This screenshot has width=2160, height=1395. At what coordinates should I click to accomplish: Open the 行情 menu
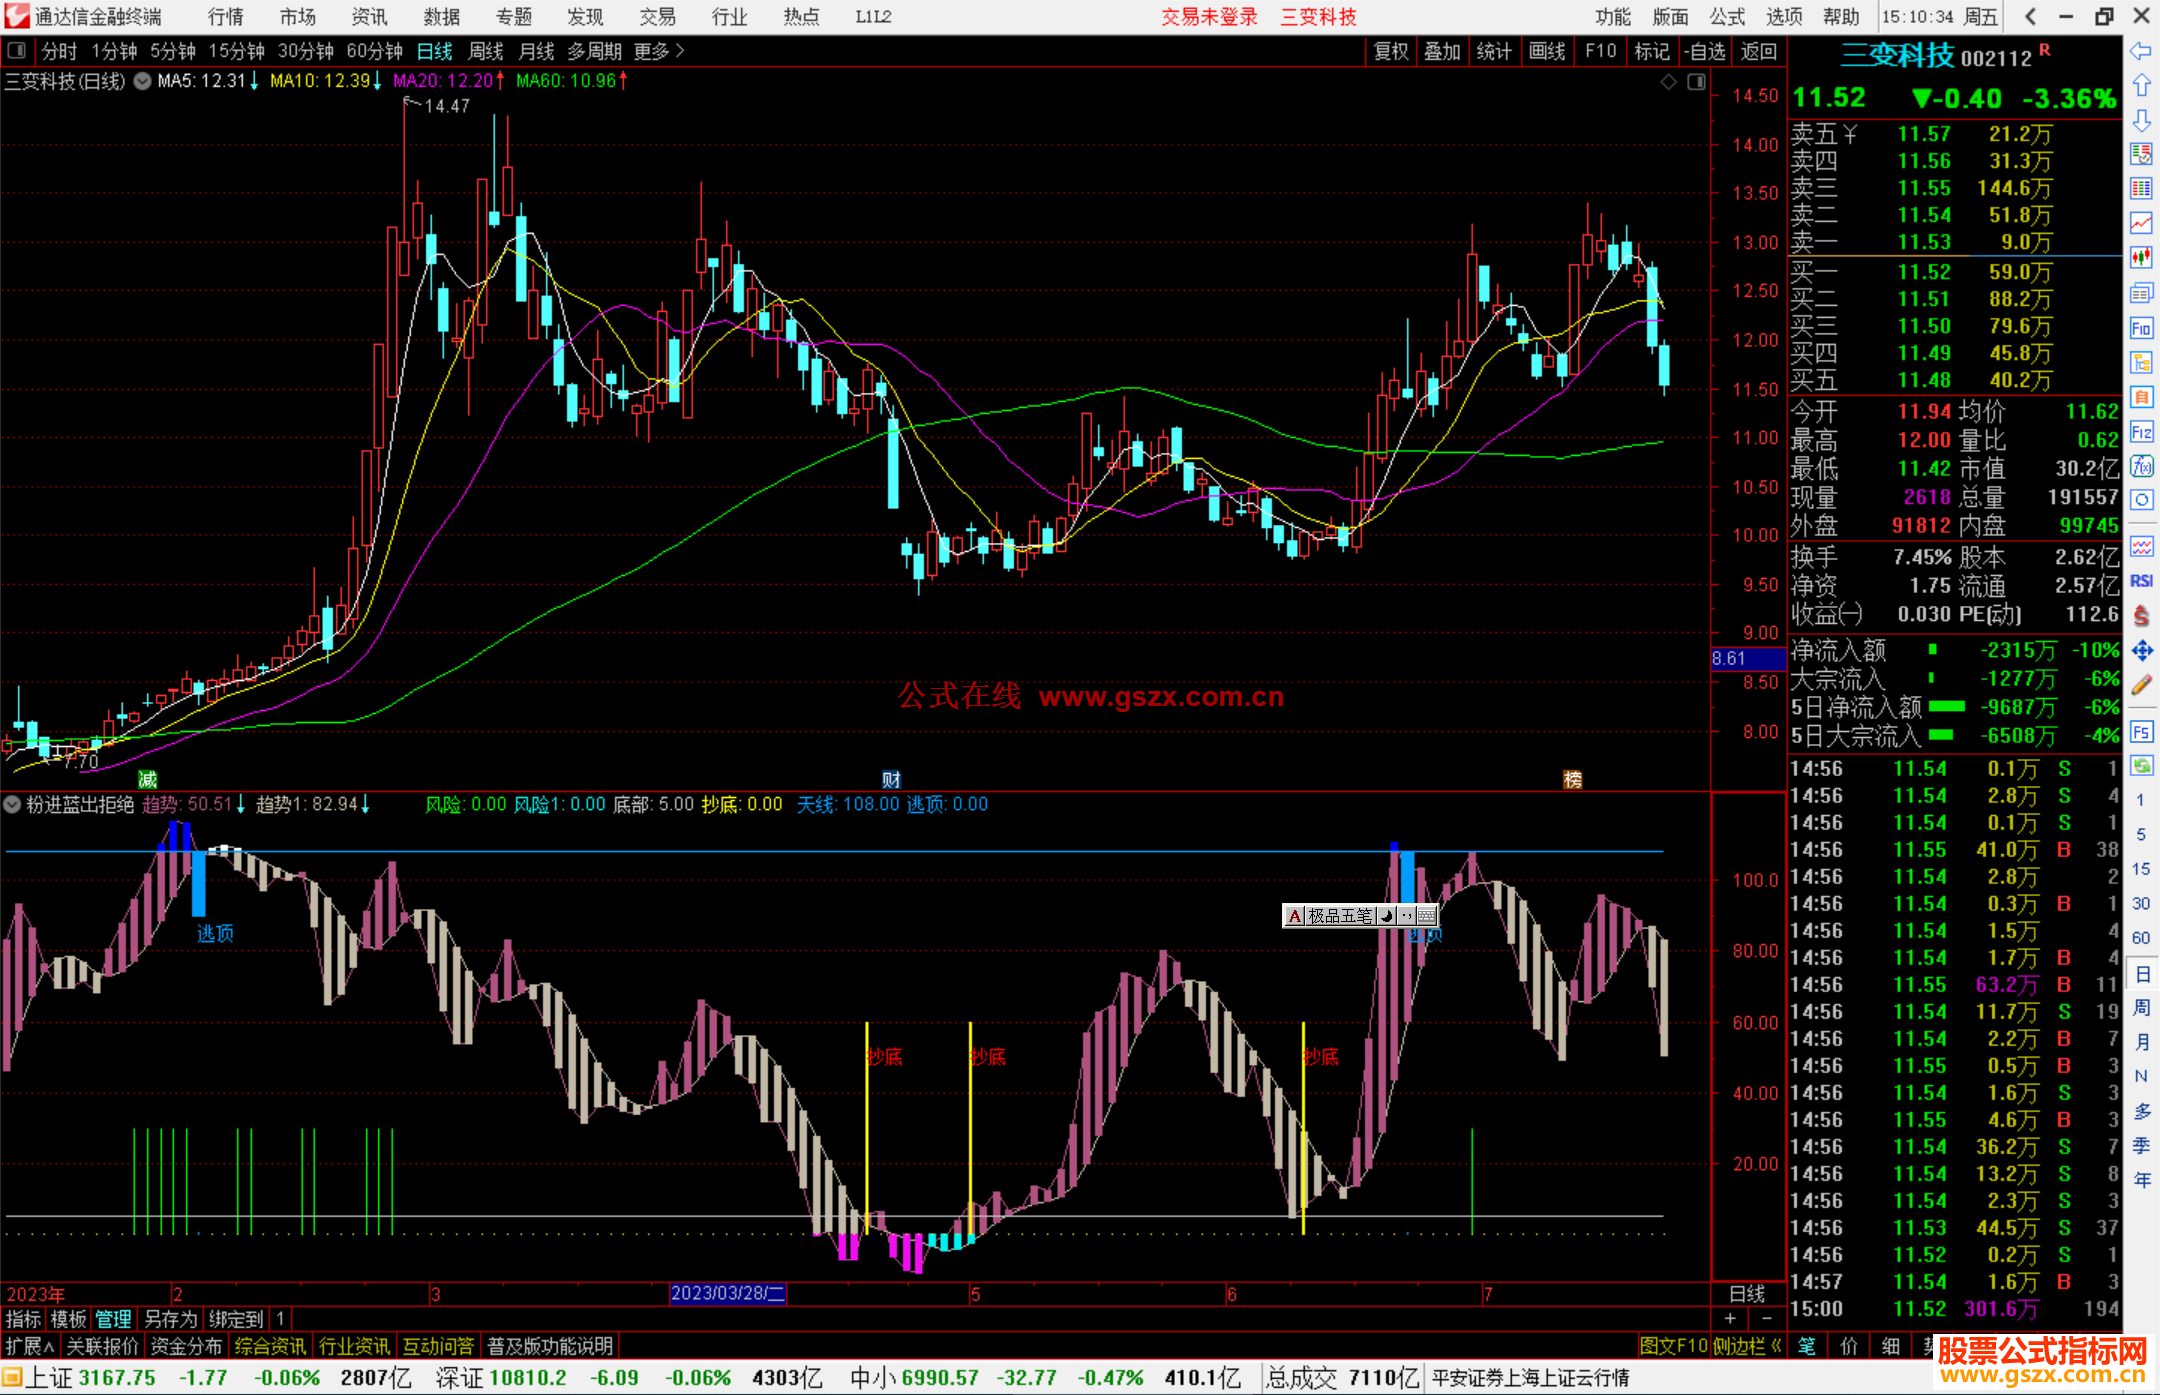[x=225, y=17]
